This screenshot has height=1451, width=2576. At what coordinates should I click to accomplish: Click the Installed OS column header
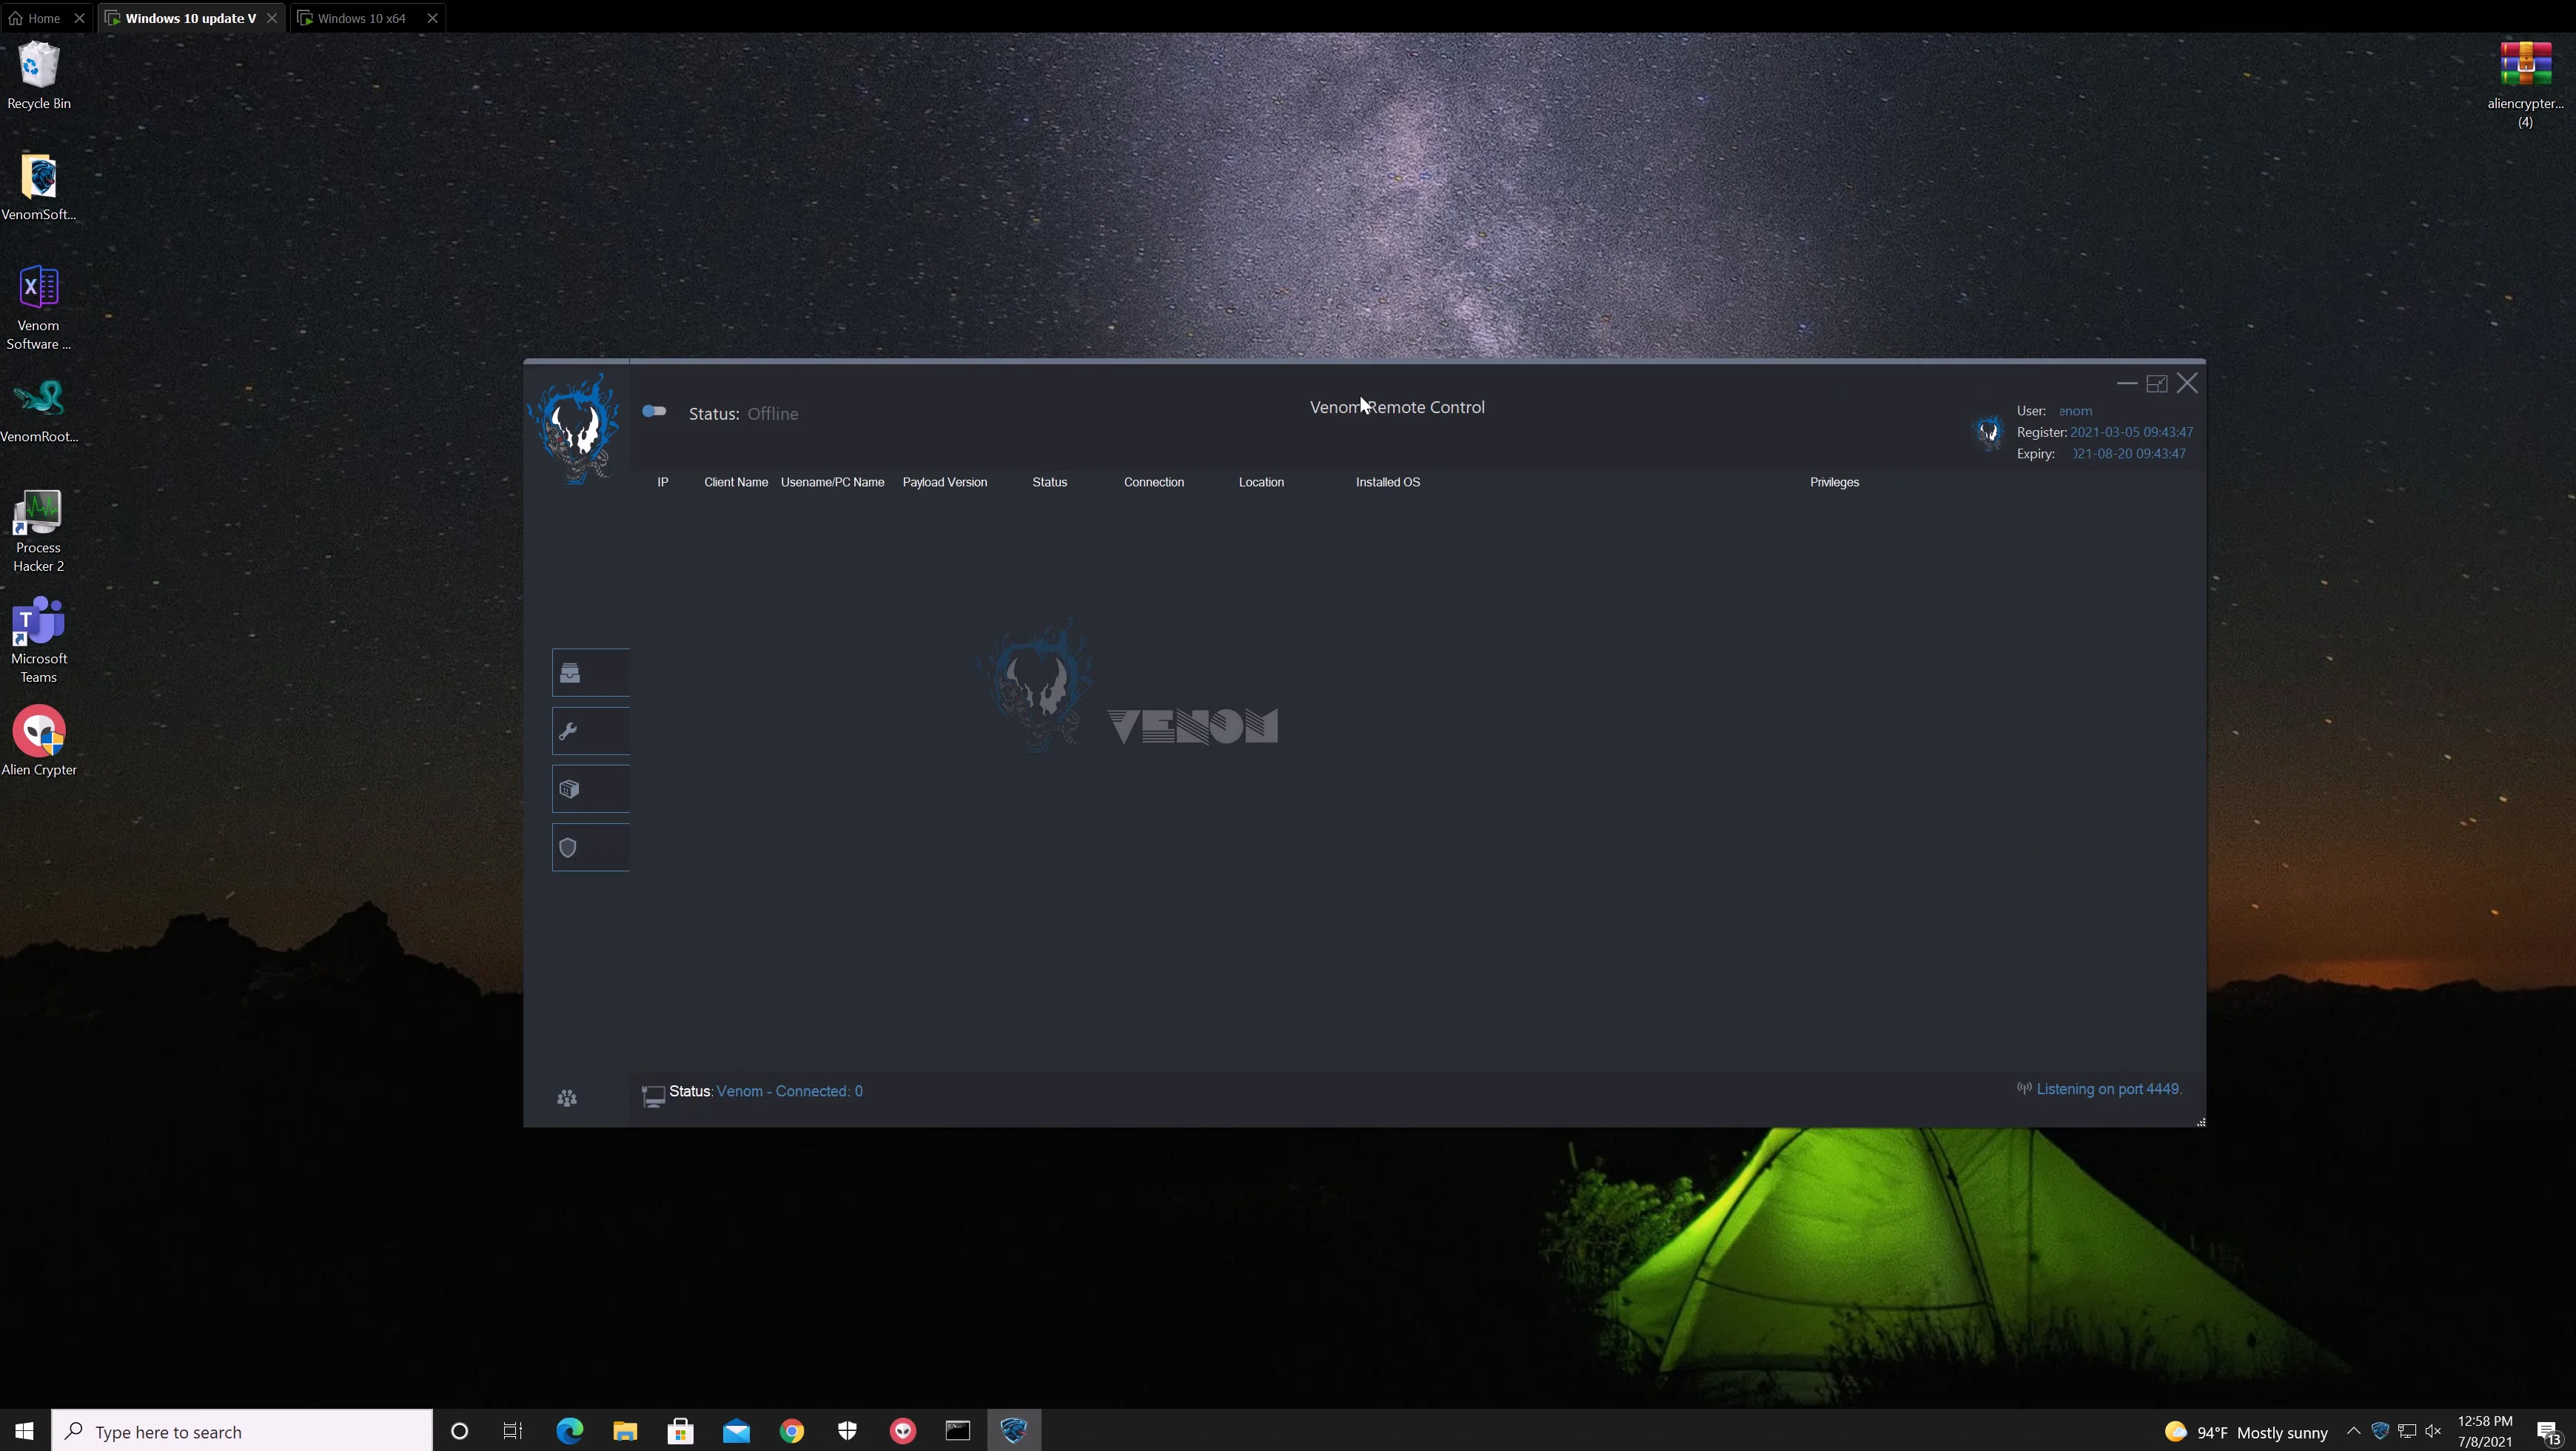[1387, 482]
